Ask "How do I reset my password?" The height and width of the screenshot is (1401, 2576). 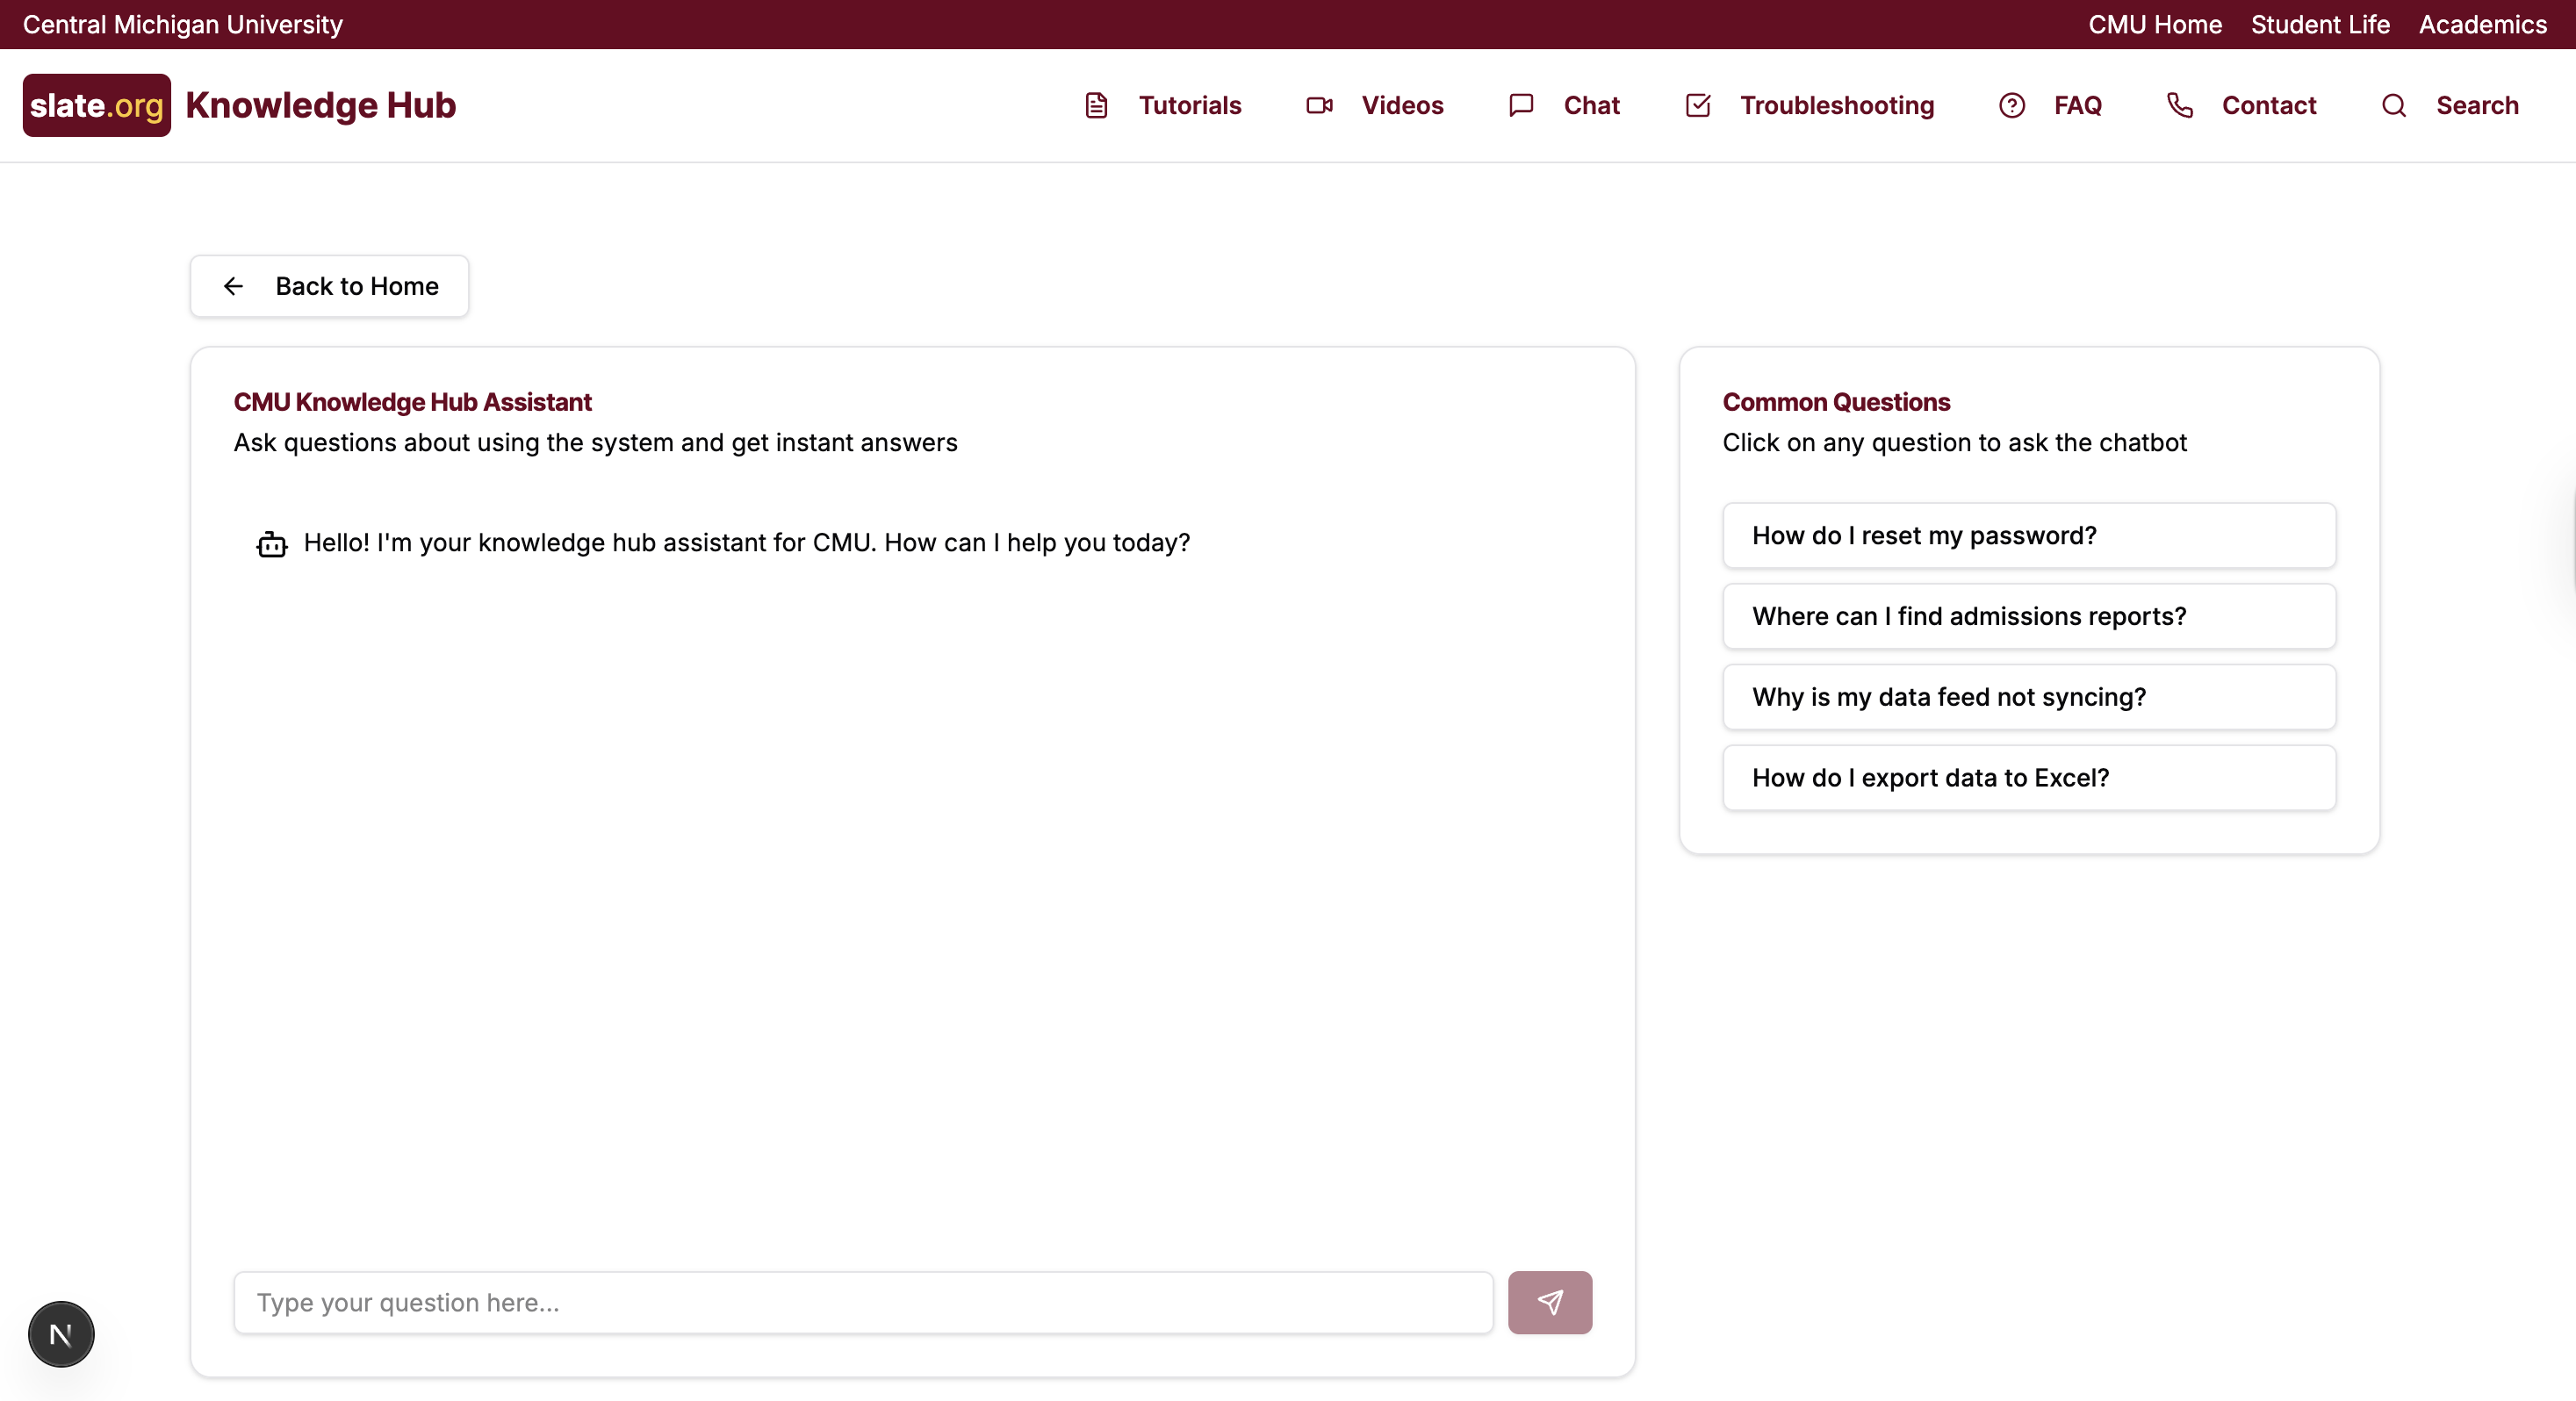tap(2029, 536)
